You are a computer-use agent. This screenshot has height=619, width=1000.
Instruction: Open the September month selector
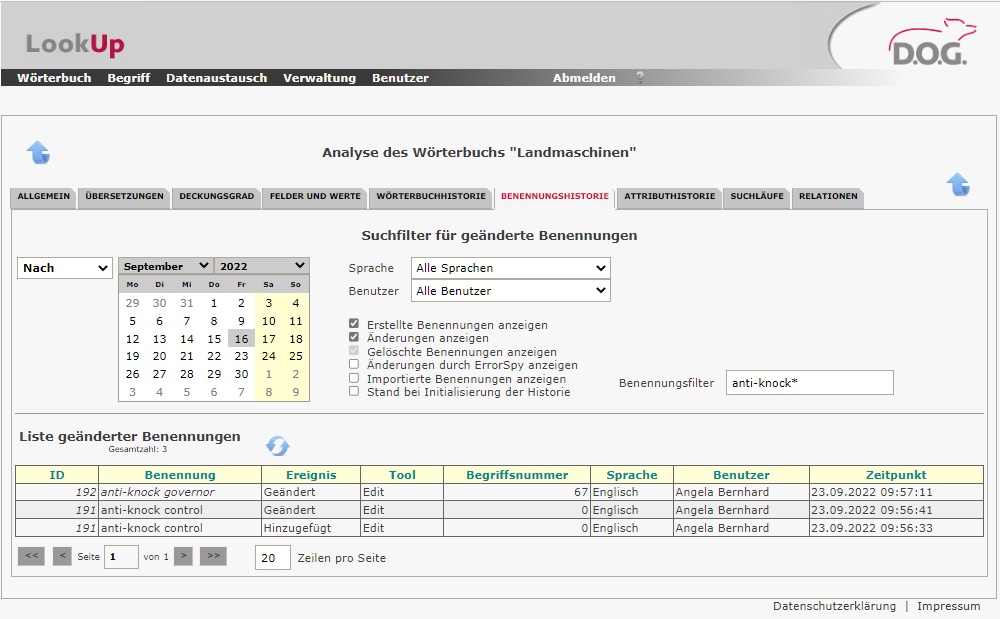(166, 266)
